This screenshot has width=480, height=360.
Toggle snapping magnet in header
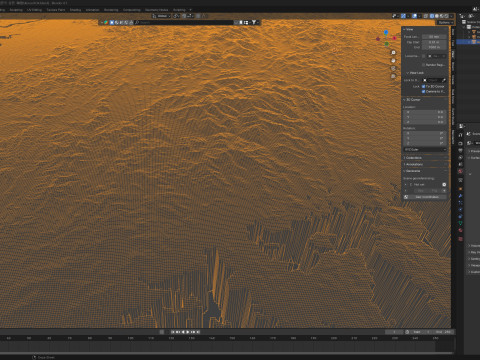coord(184,16)
